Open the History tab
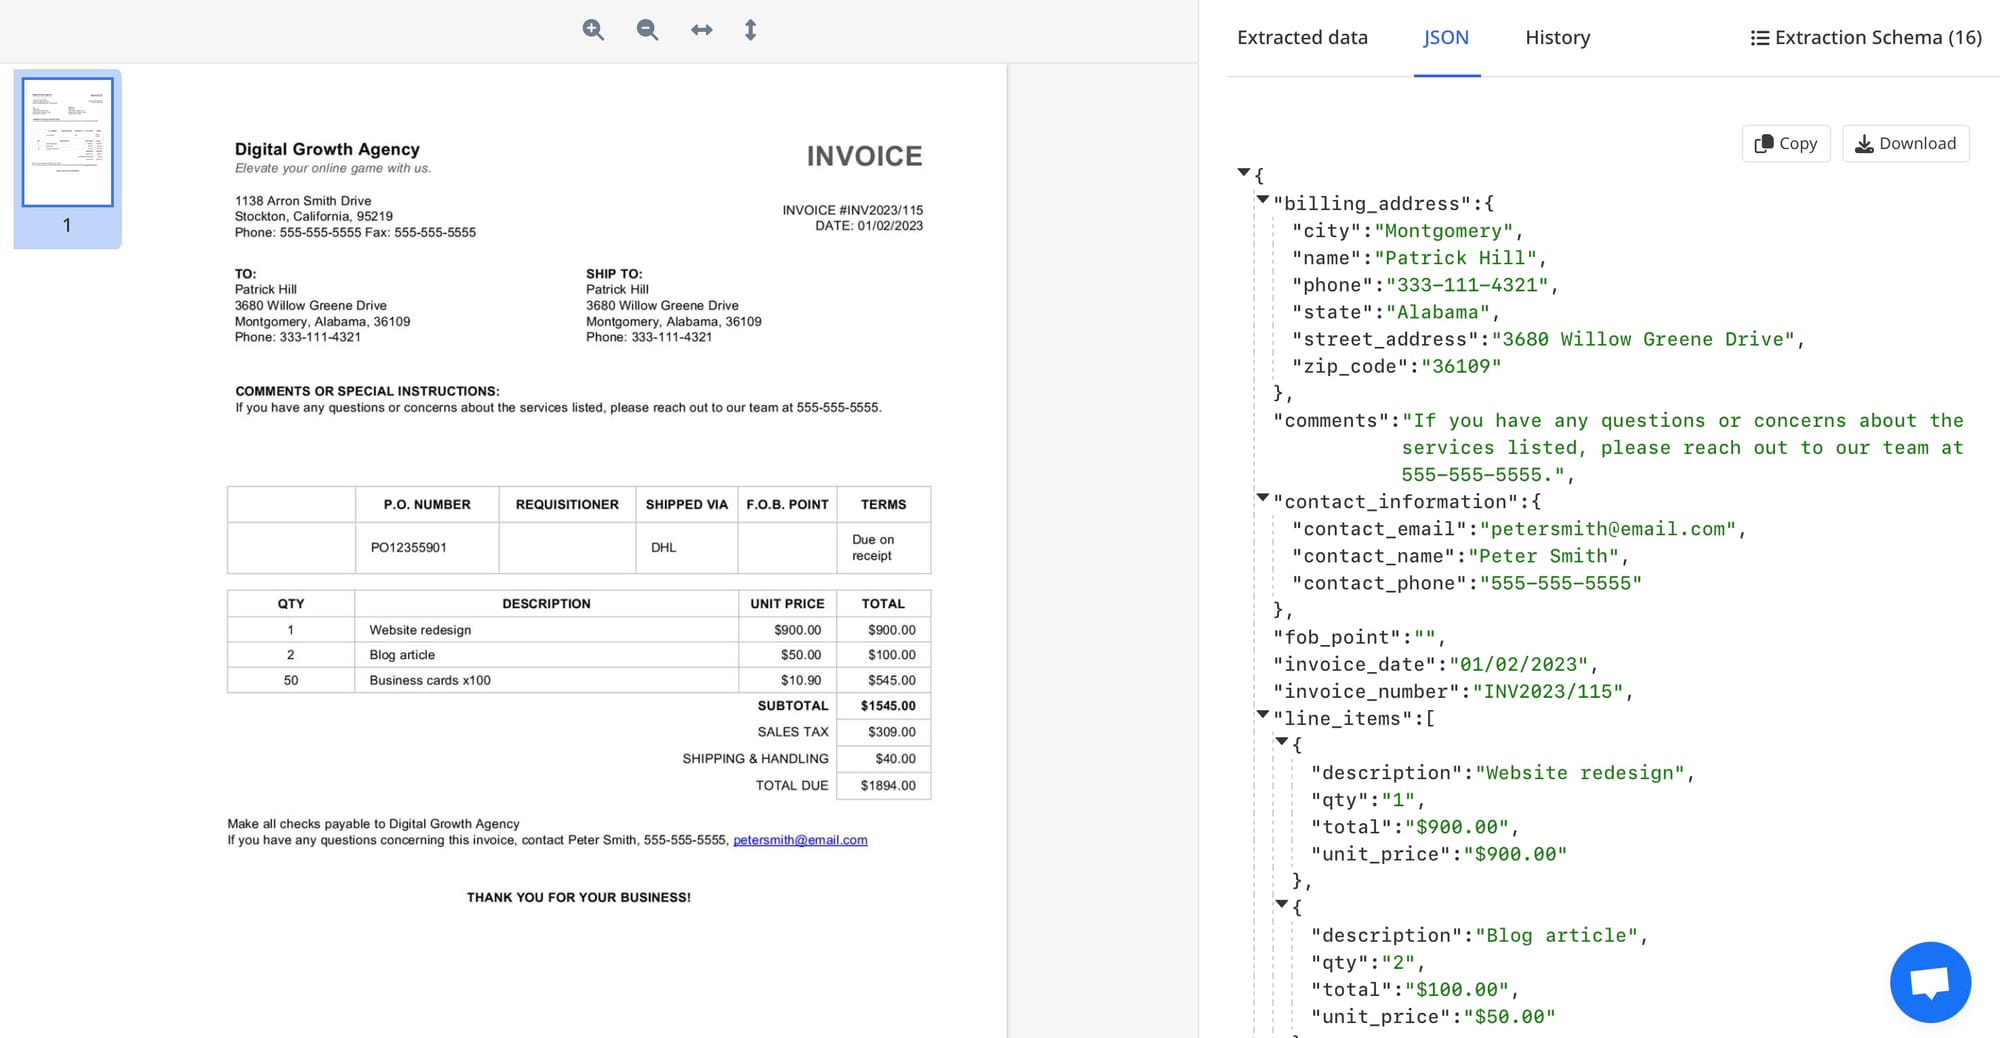2000x1038 pixels. (x=1557, y=38)
